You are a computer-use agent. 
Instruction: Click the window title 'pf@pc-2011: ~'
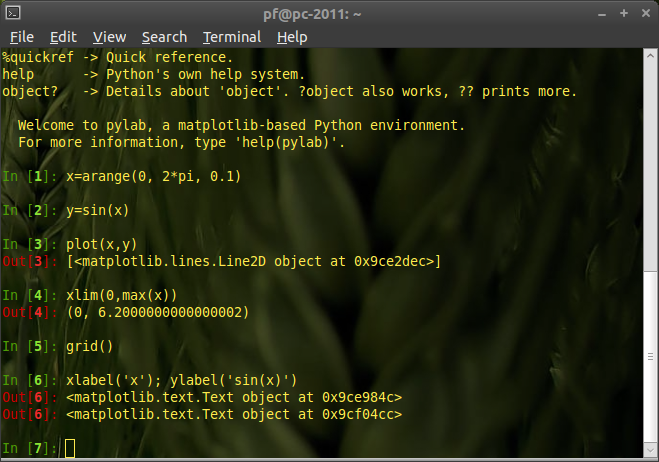(312, 14)
